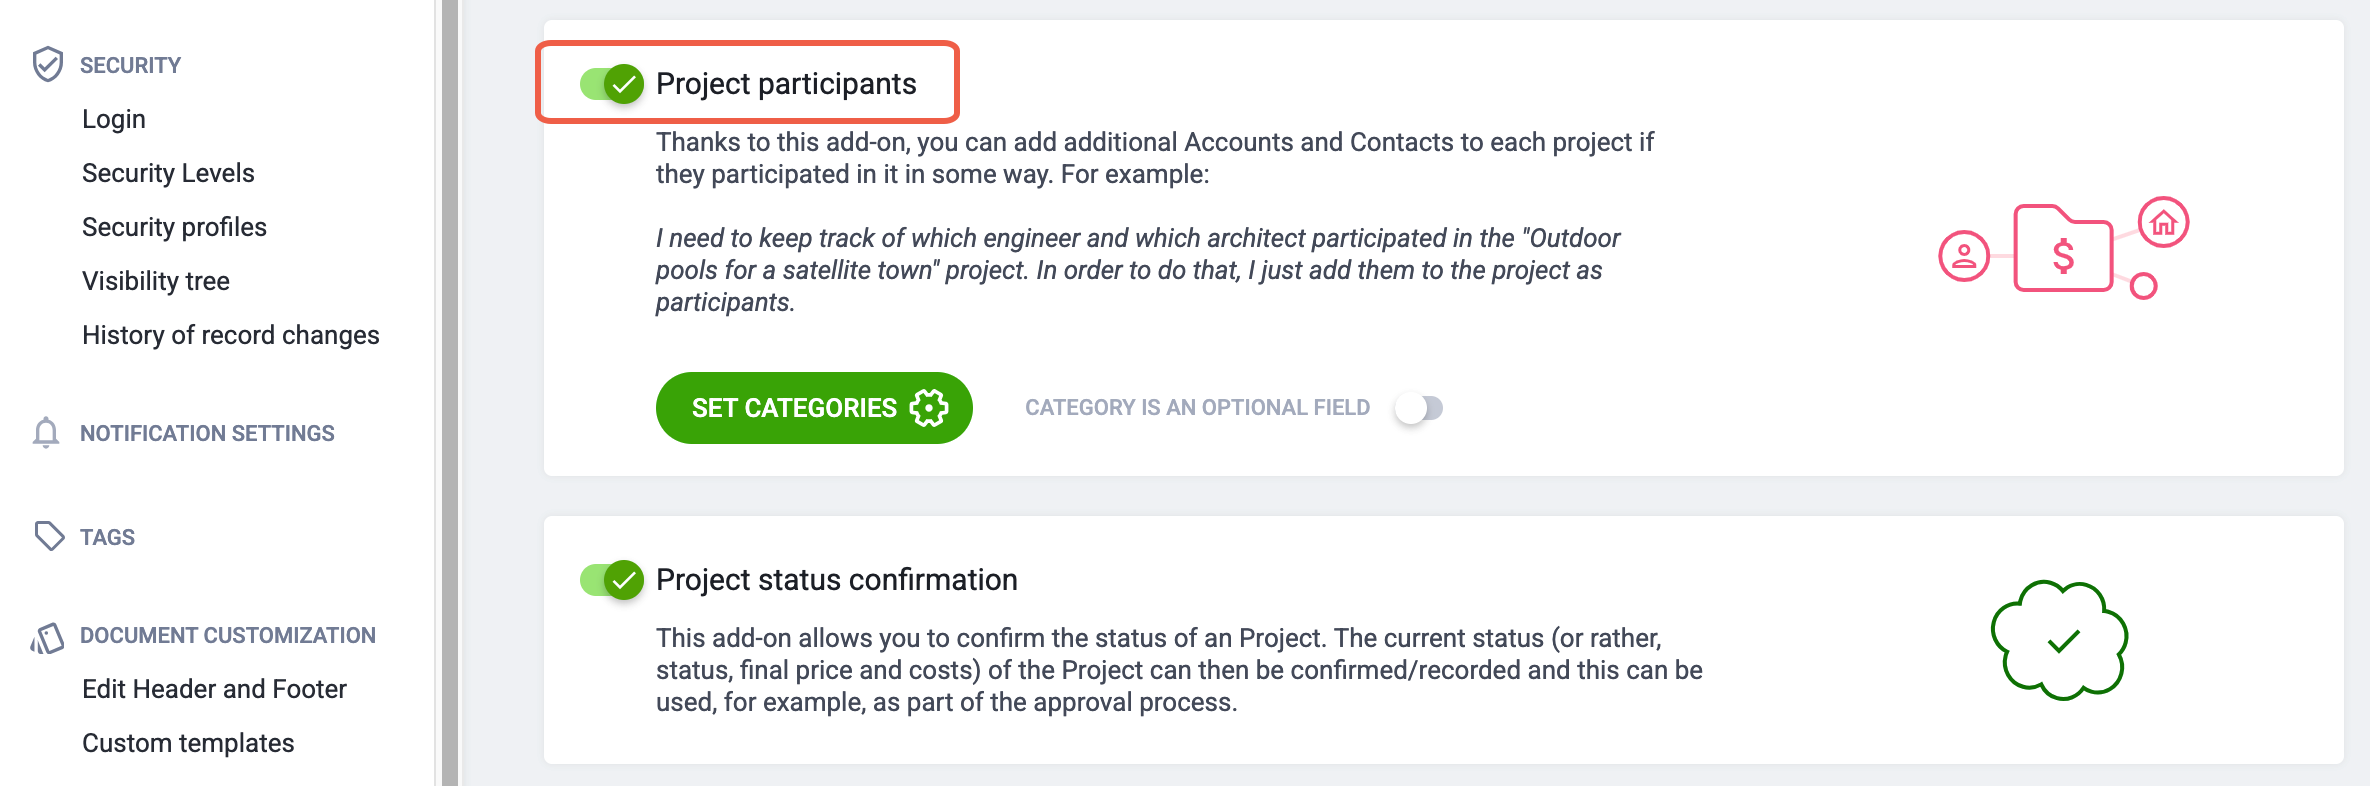Click the Set Categories button
The width and height of the screenshot is (2370, 786).
coord(814,408)
